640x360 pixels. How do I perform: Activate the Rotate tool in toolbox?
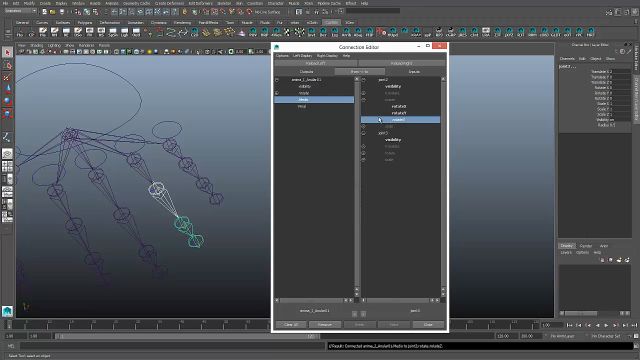point(7,101)
